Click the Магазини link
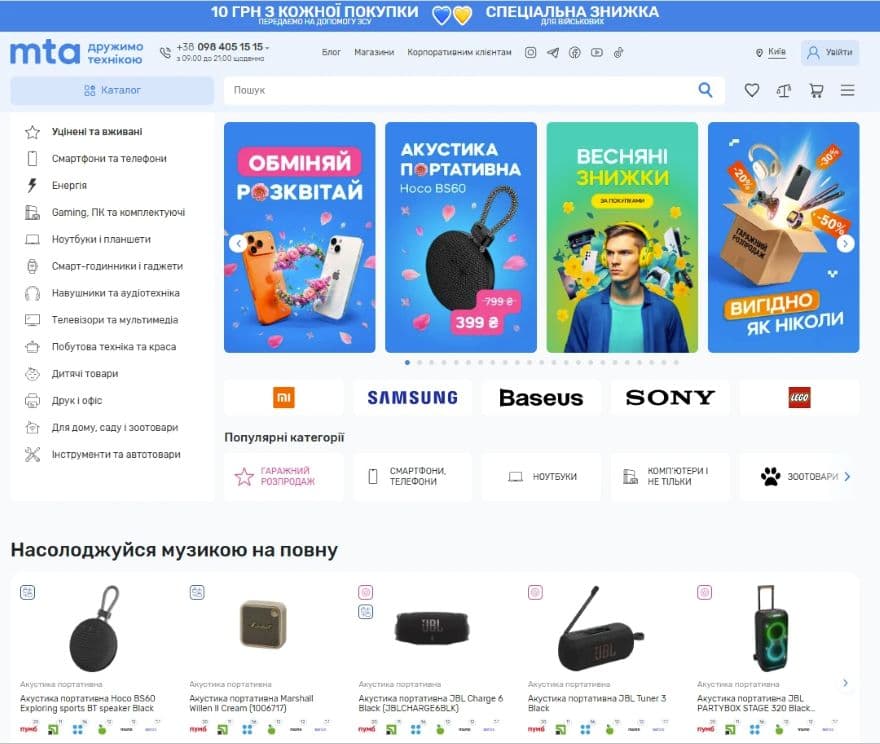Screen dimensions: 880x744 tap(374, 52)
